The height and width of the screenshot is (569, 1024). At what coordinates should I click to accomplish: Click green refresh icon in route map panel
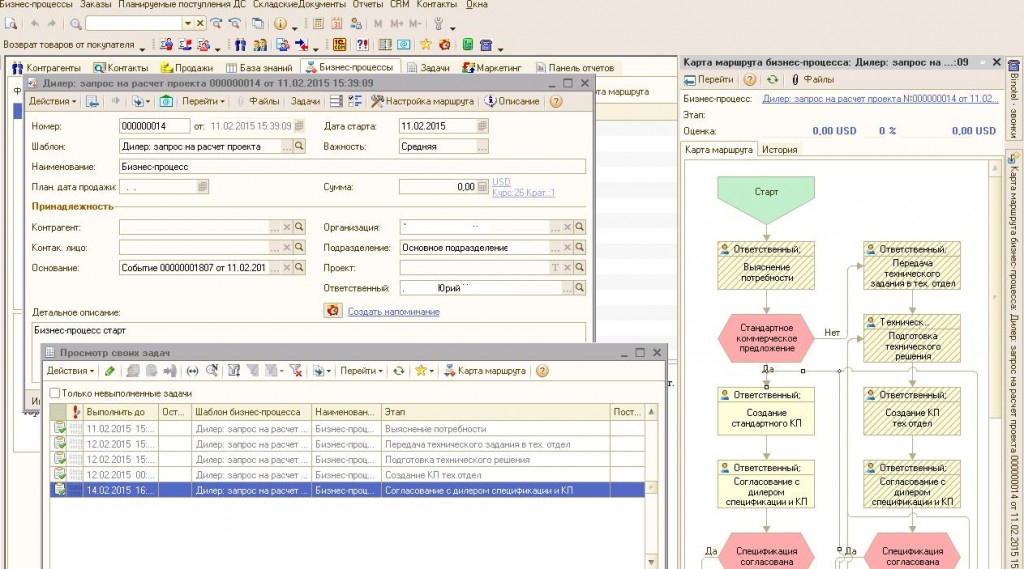coord(773,80)
